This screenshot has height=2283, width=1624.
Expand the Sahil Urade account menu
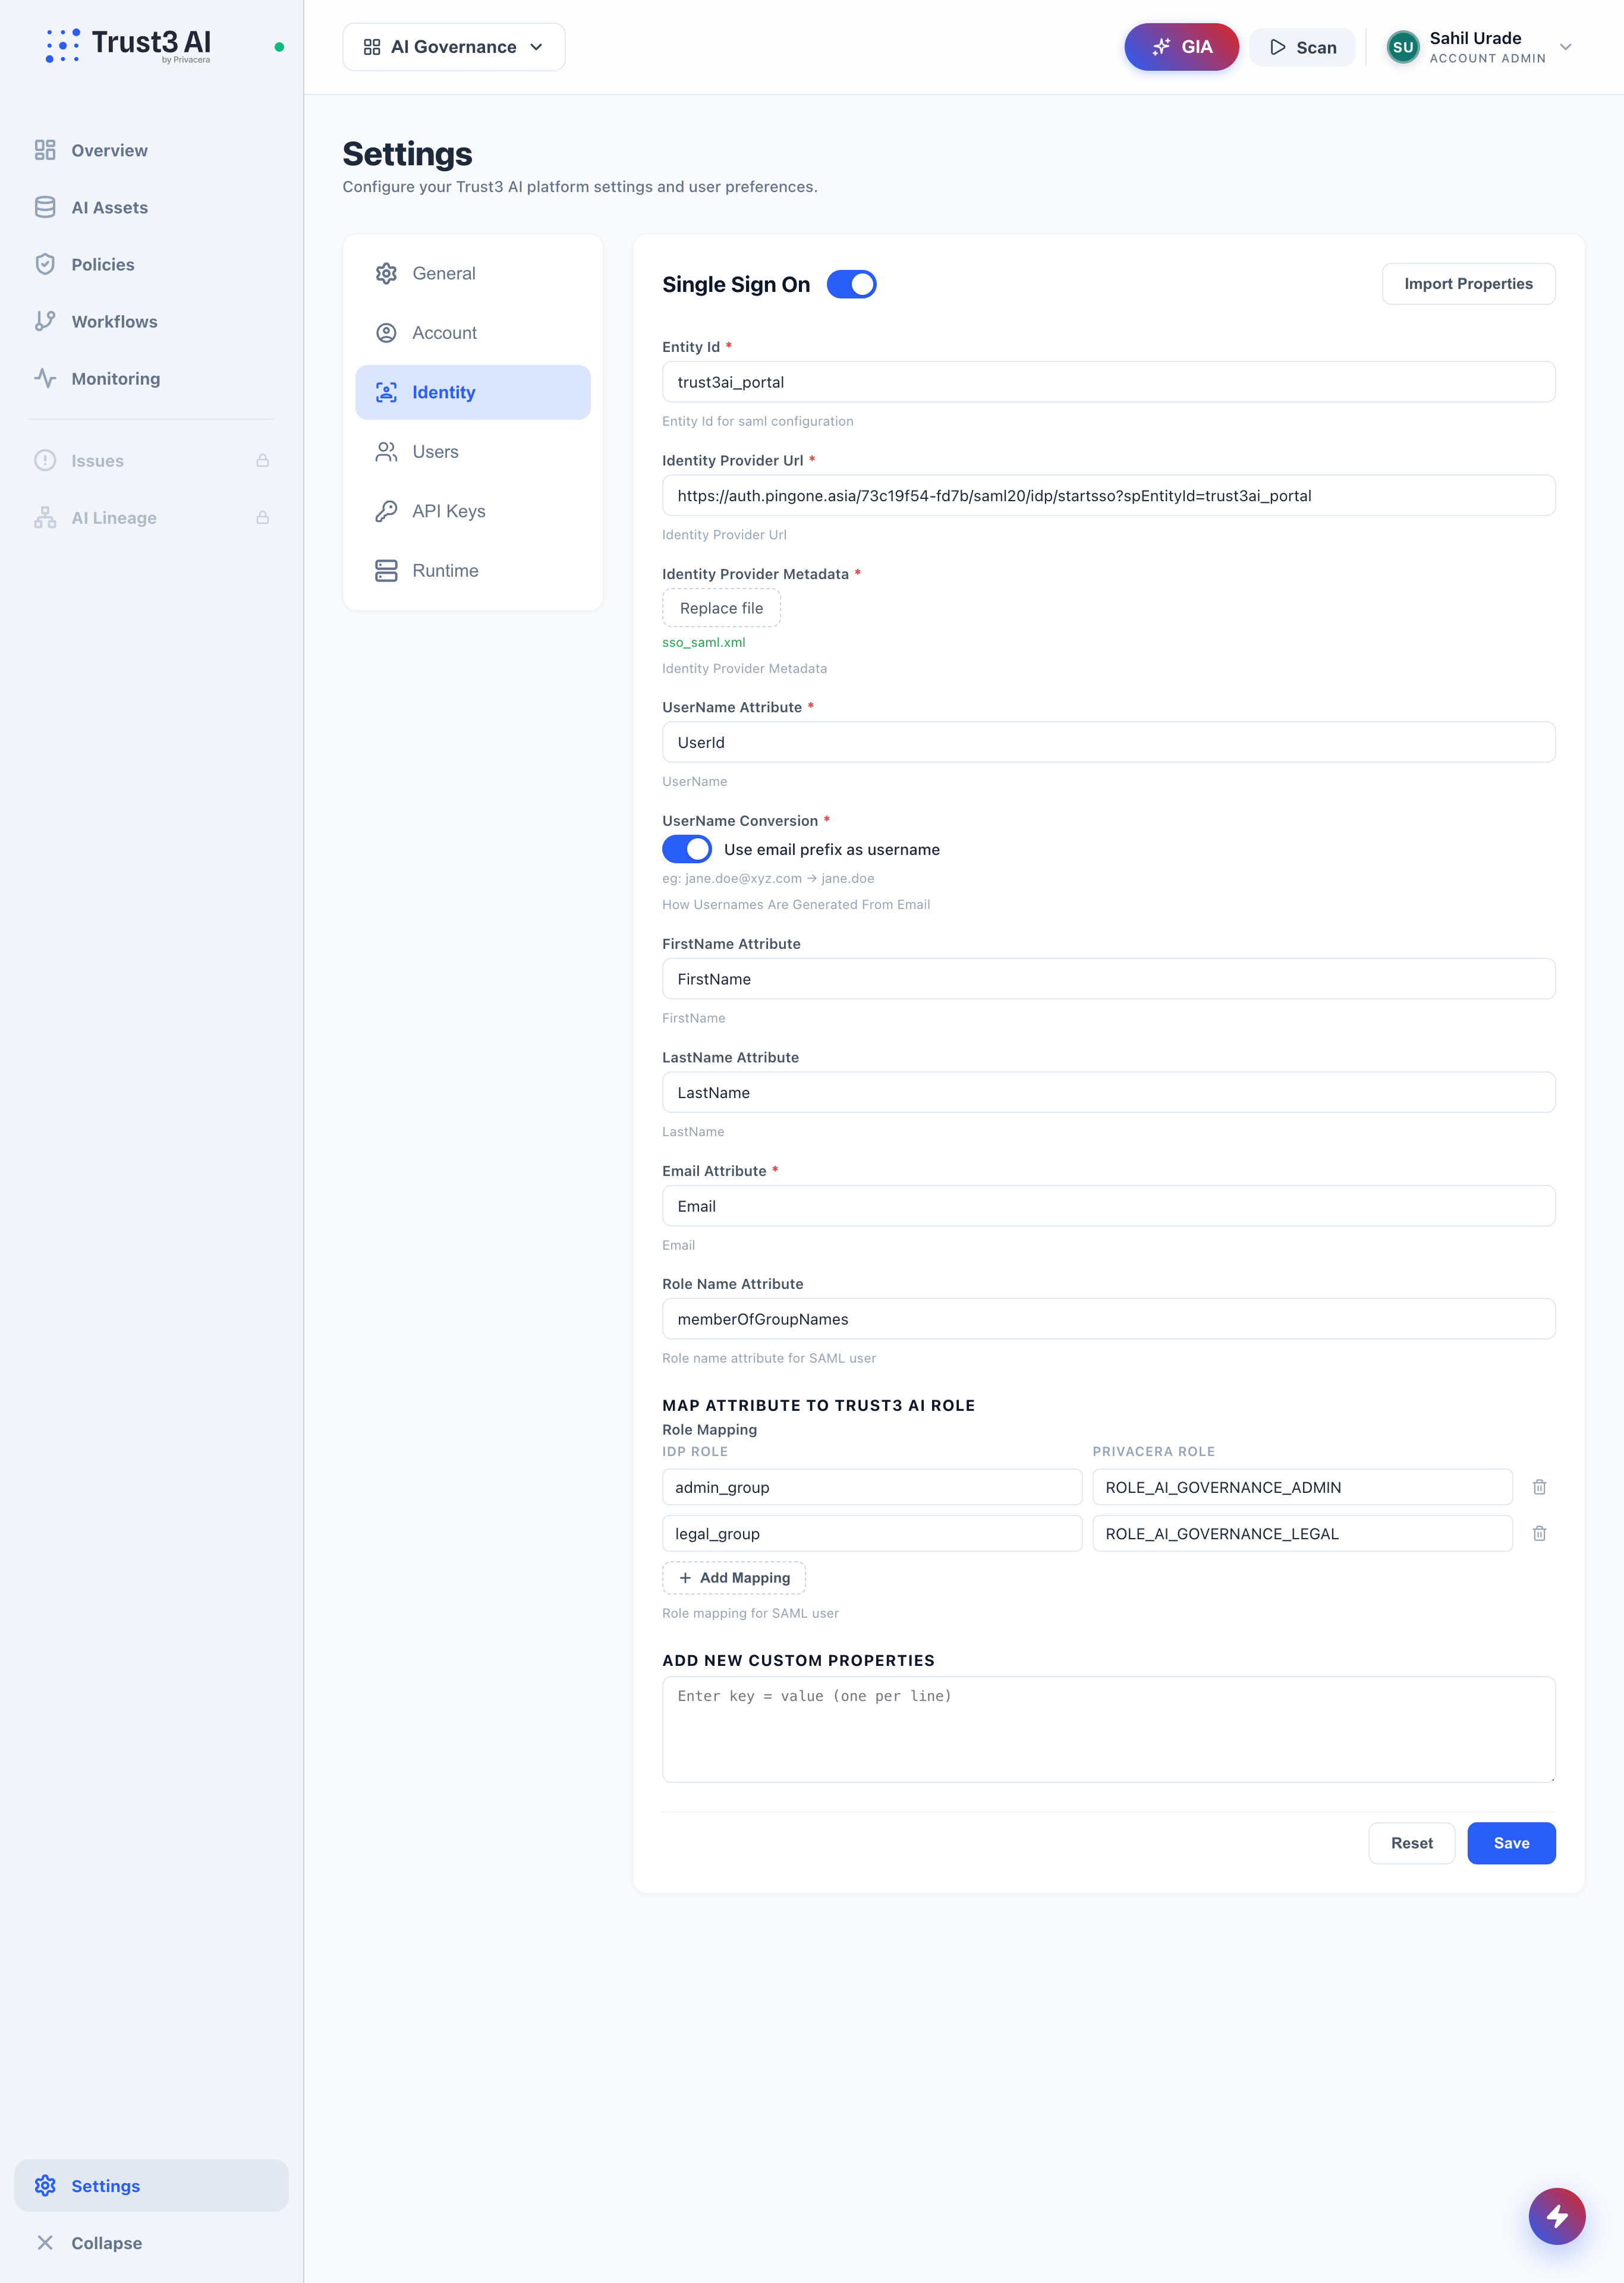1566,47
